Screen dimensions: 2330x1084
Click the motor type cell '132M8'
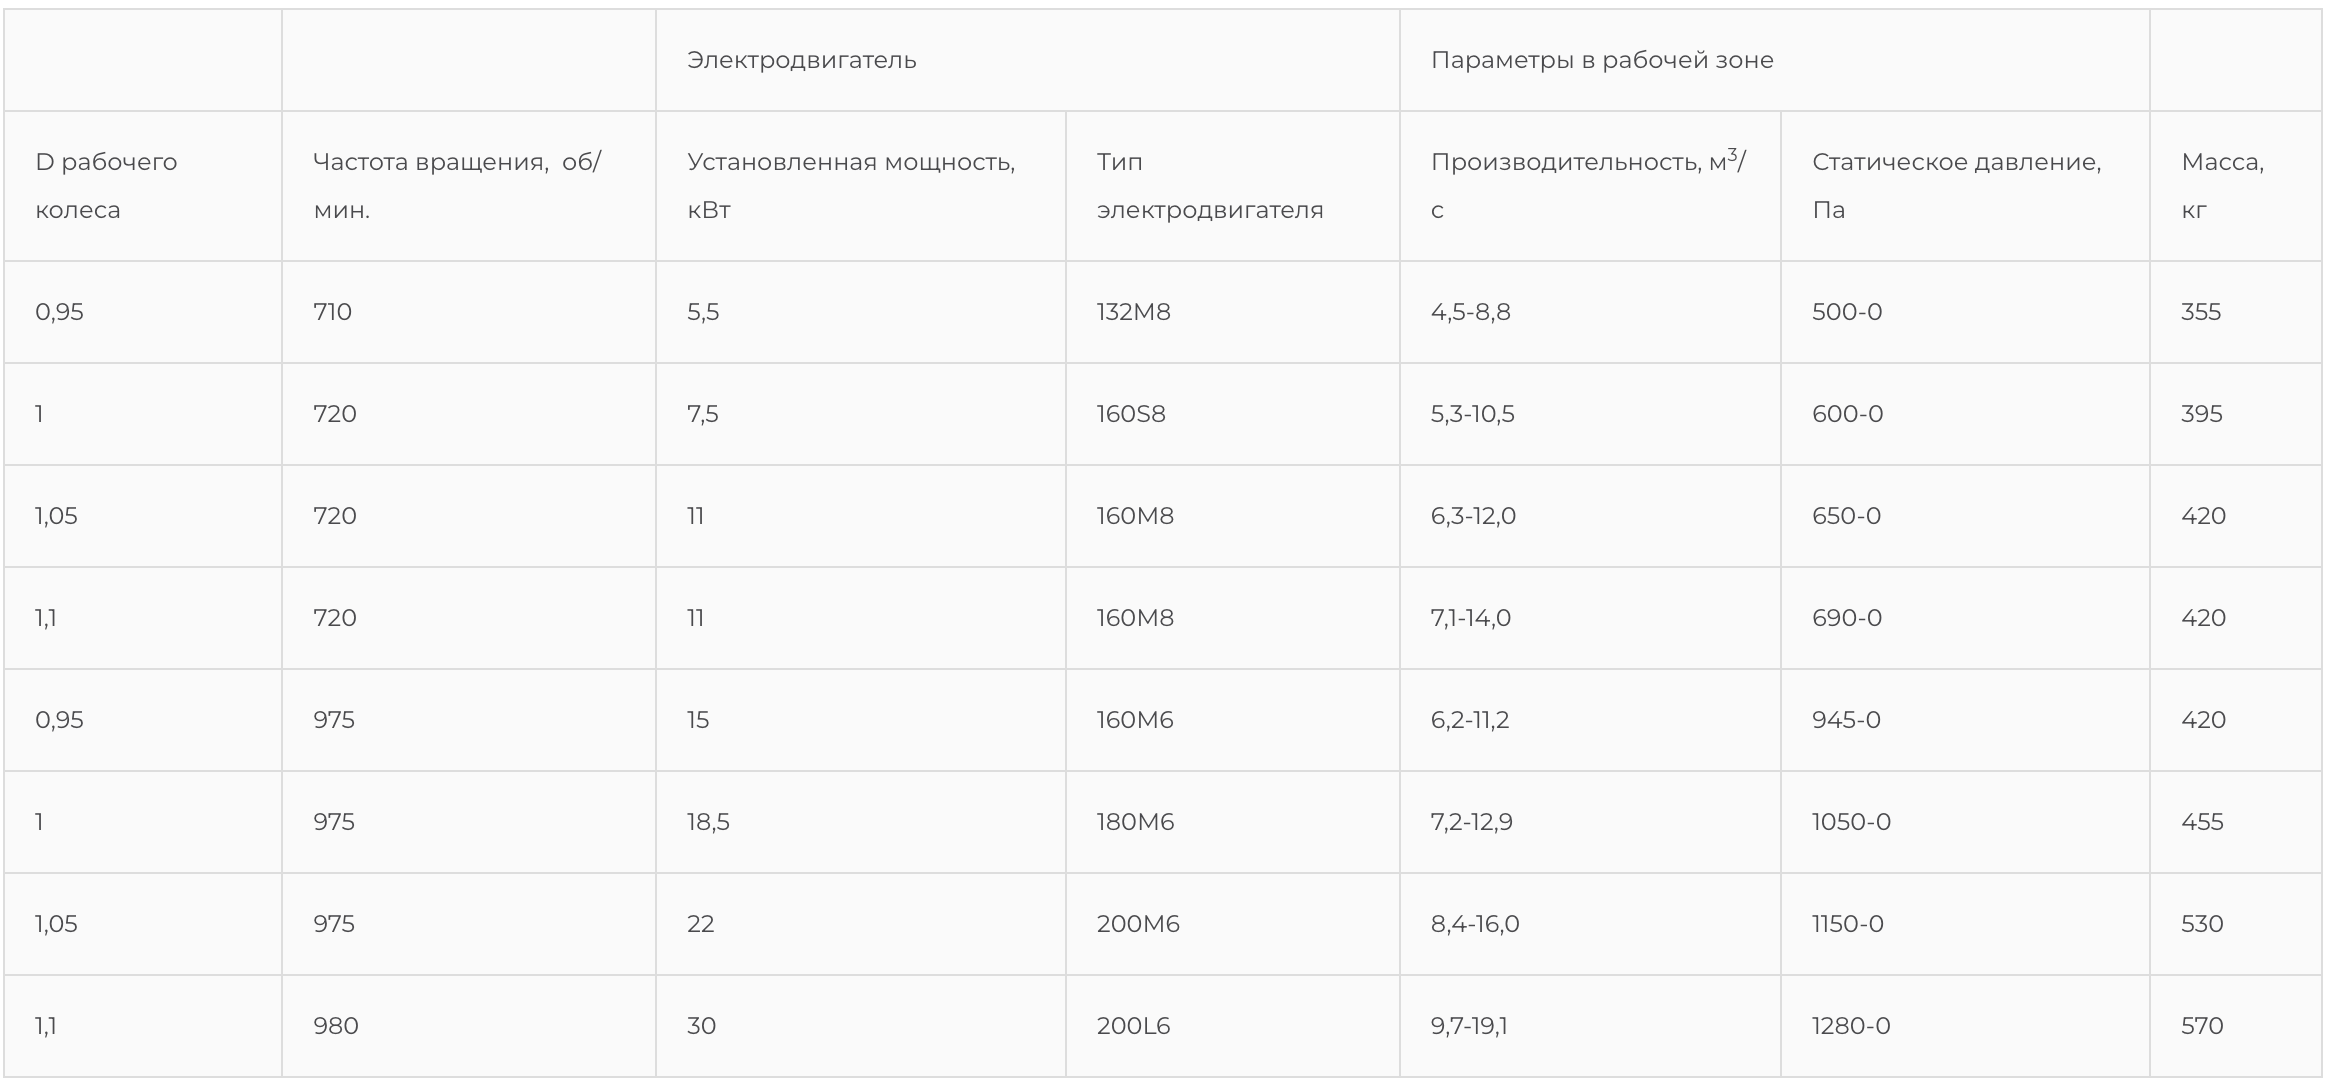click(1133, 312)
